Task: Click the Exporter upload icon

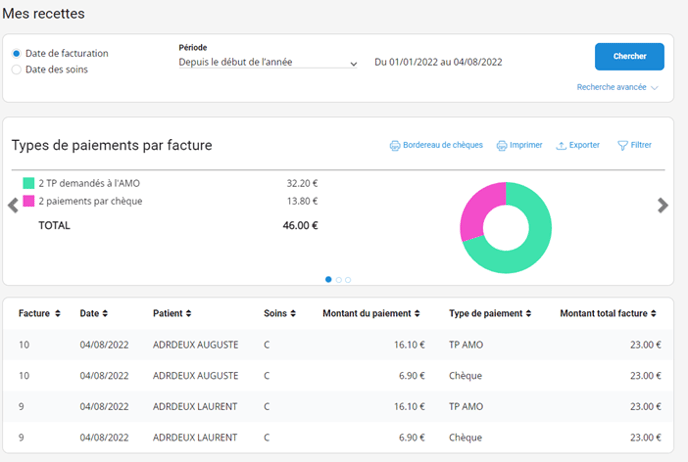Action: (562, 145)
